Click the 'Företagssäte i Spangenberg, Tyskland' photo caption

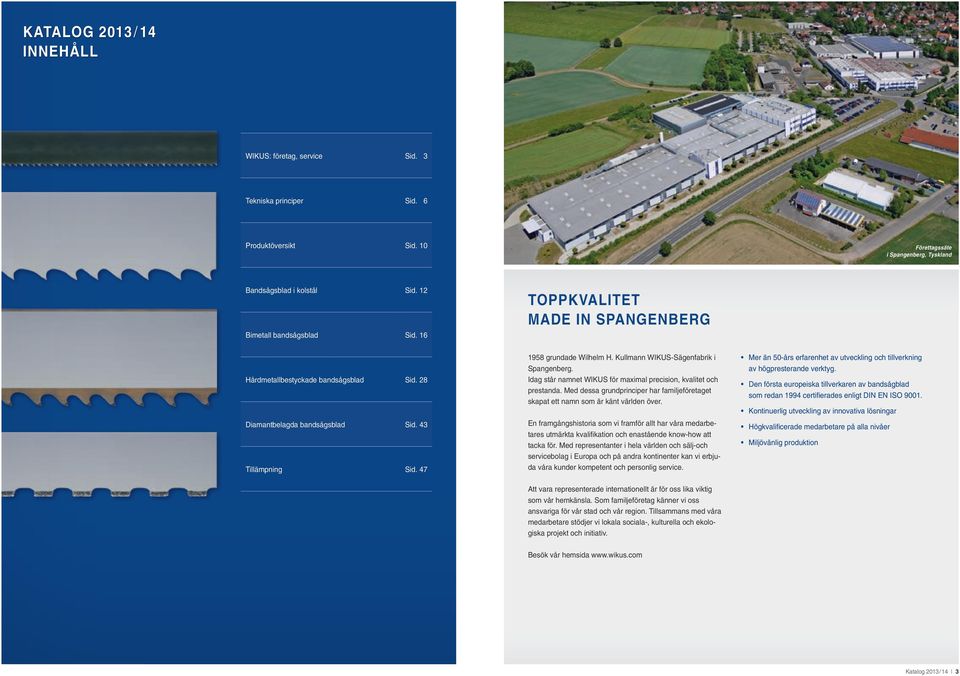[x=919, y=251]
